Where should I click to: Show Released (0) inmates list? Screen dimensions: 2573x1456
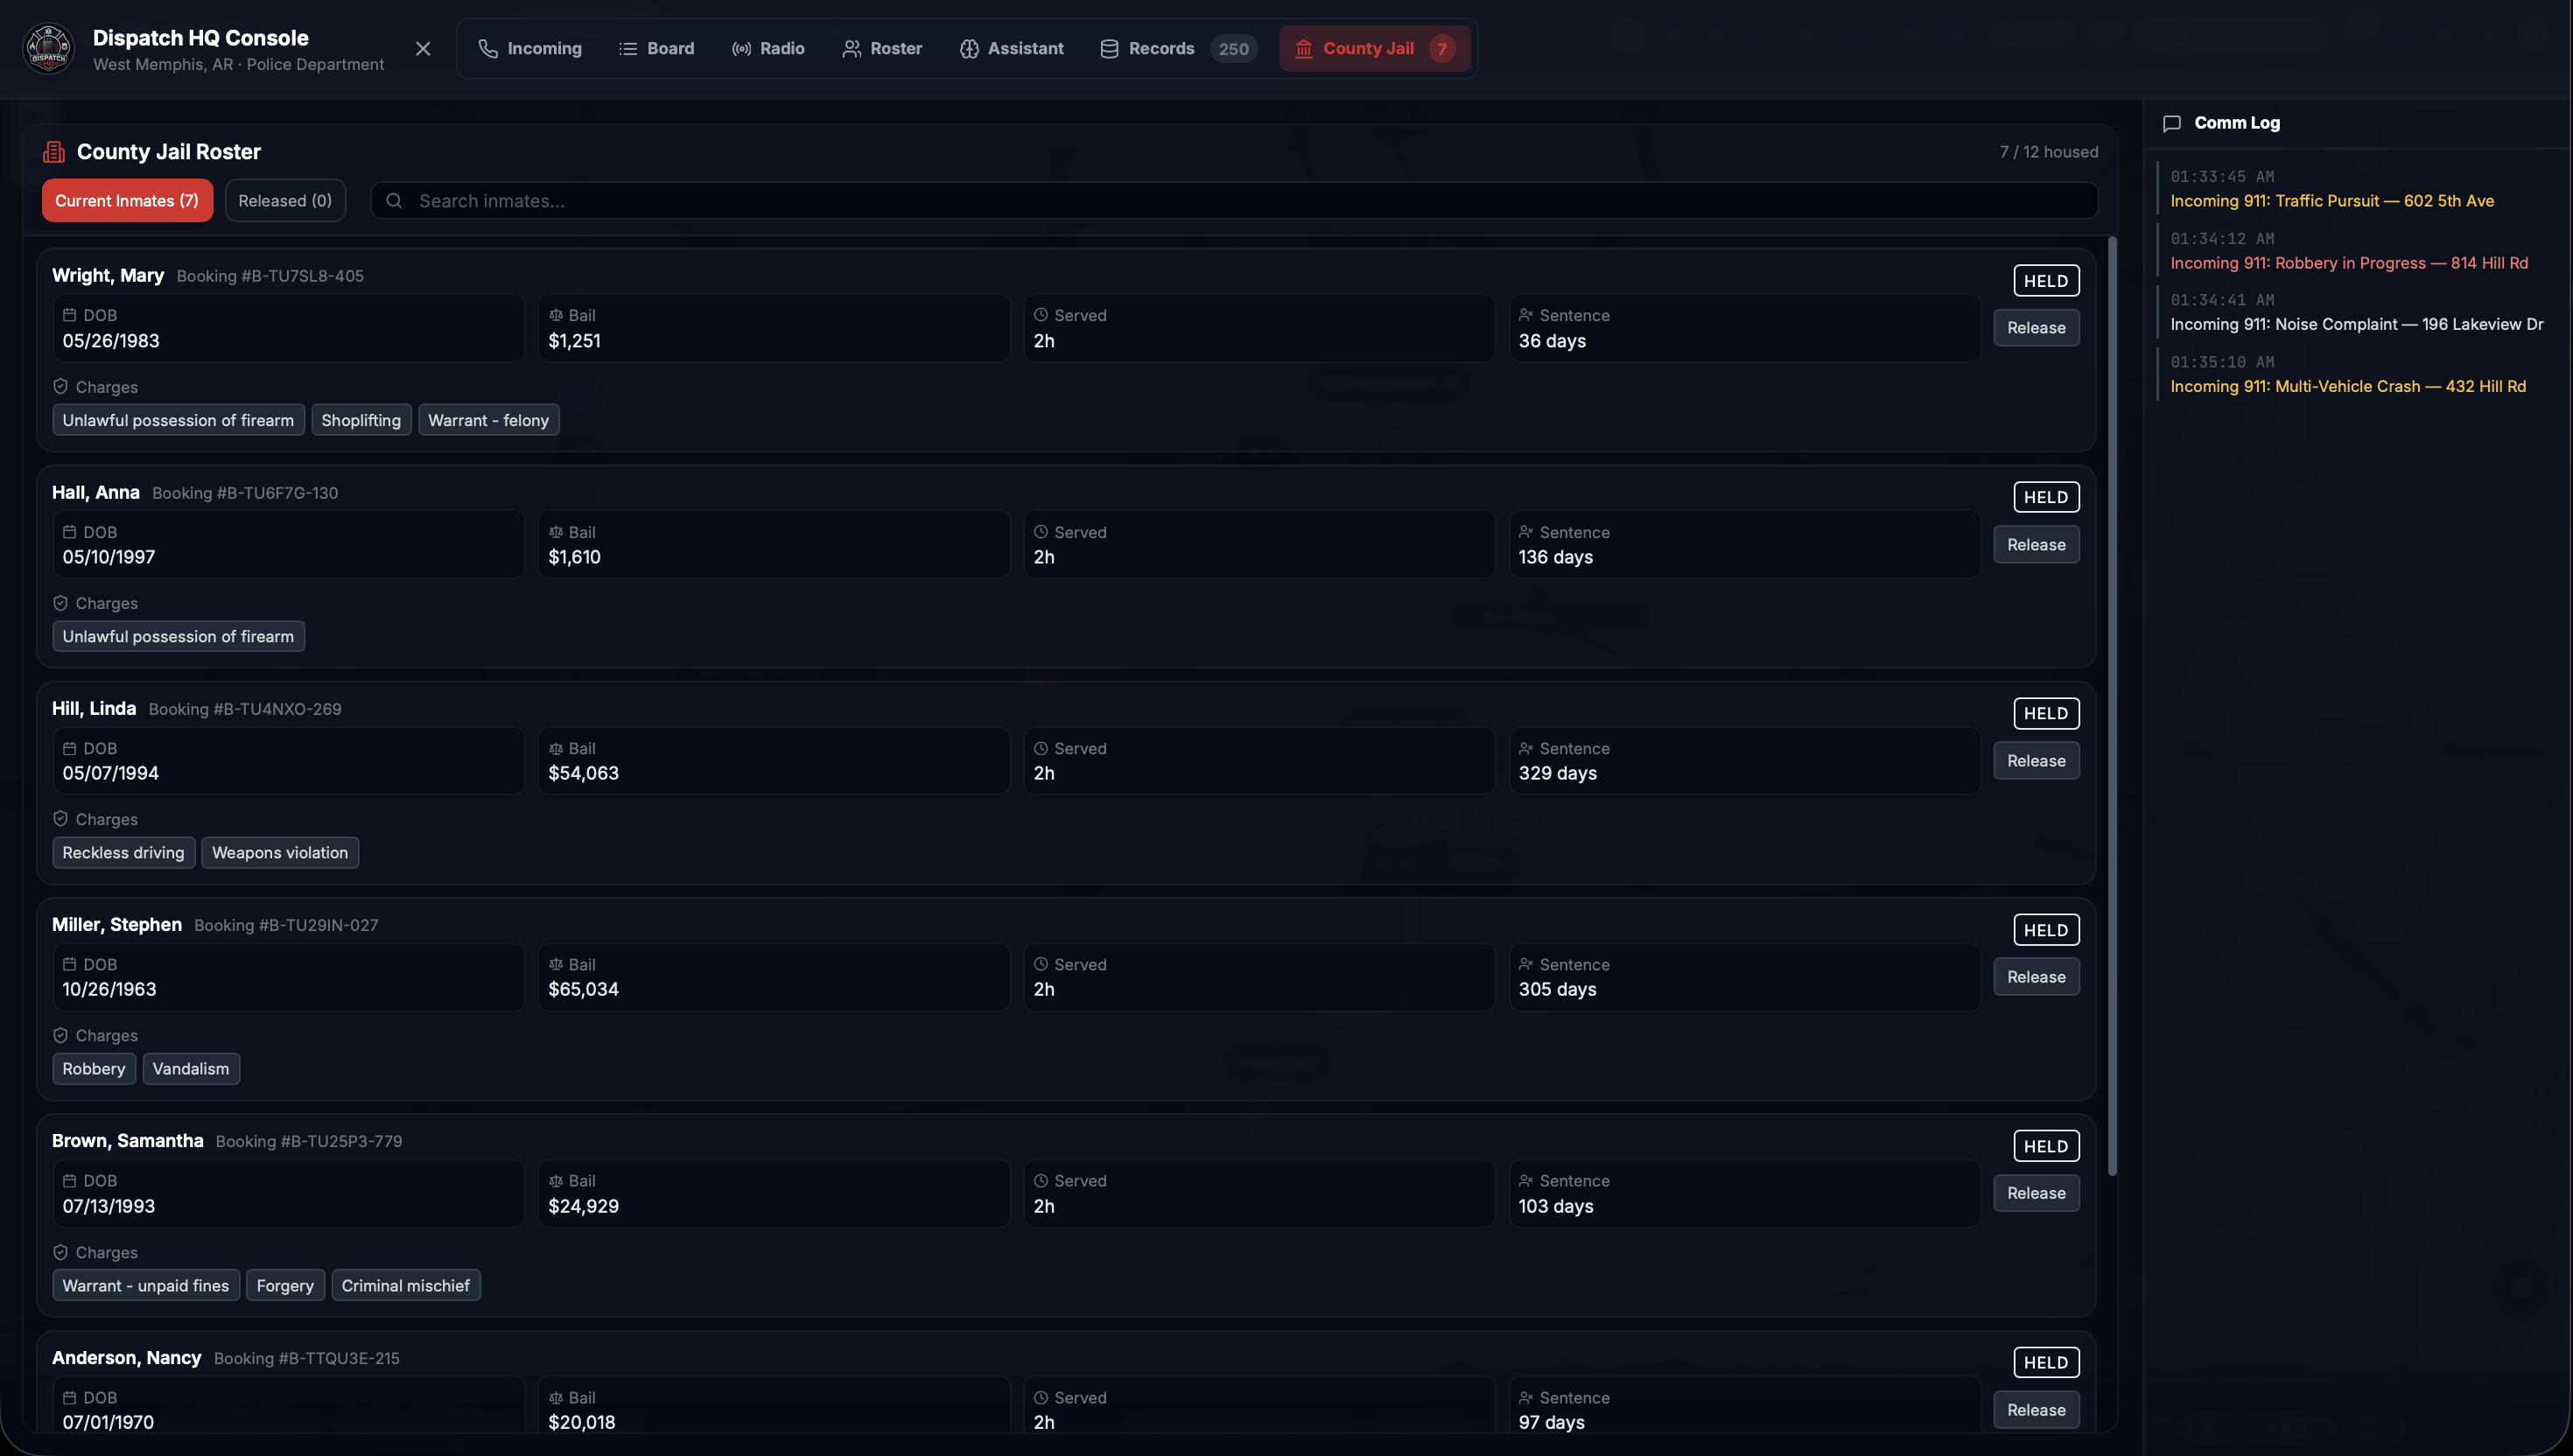(285, 200)
